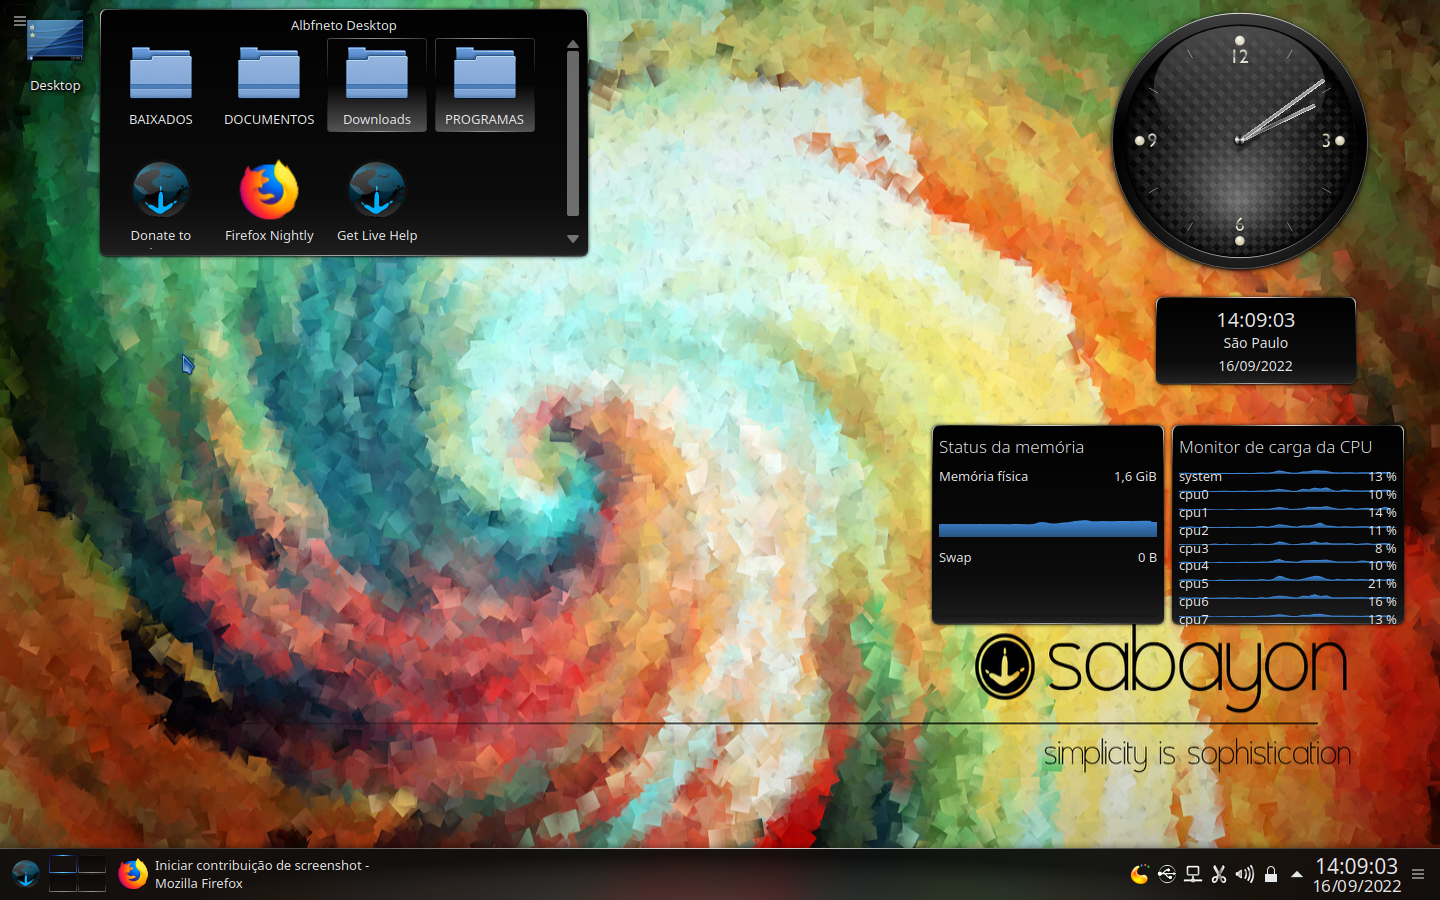Image resolution: width=1440 pixels, height=900 pixels.
Task: Click the cpu2 row in the CPU monitor
Action: click(x=1288, y=531)
